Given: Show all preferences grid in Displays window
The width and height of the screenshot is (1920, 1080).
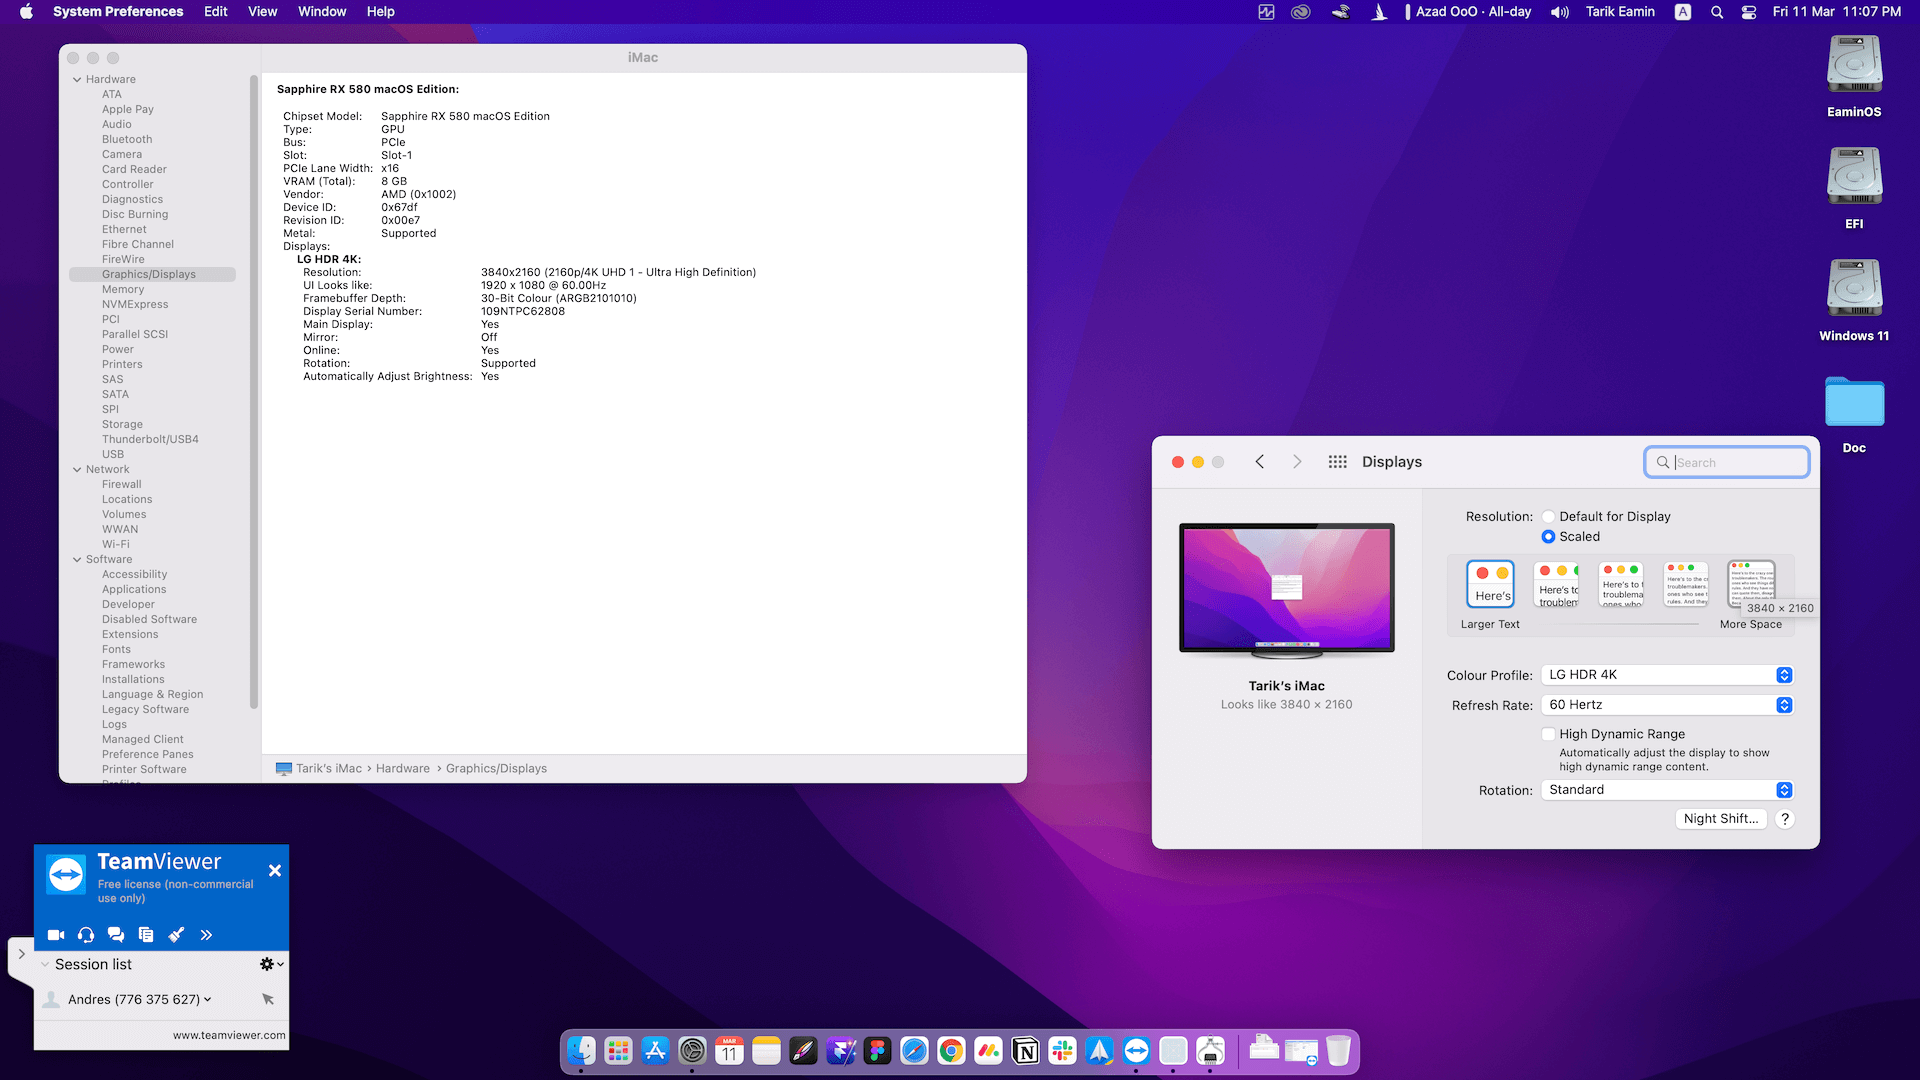Looking at the screenshot, I should coord(1337,462).
